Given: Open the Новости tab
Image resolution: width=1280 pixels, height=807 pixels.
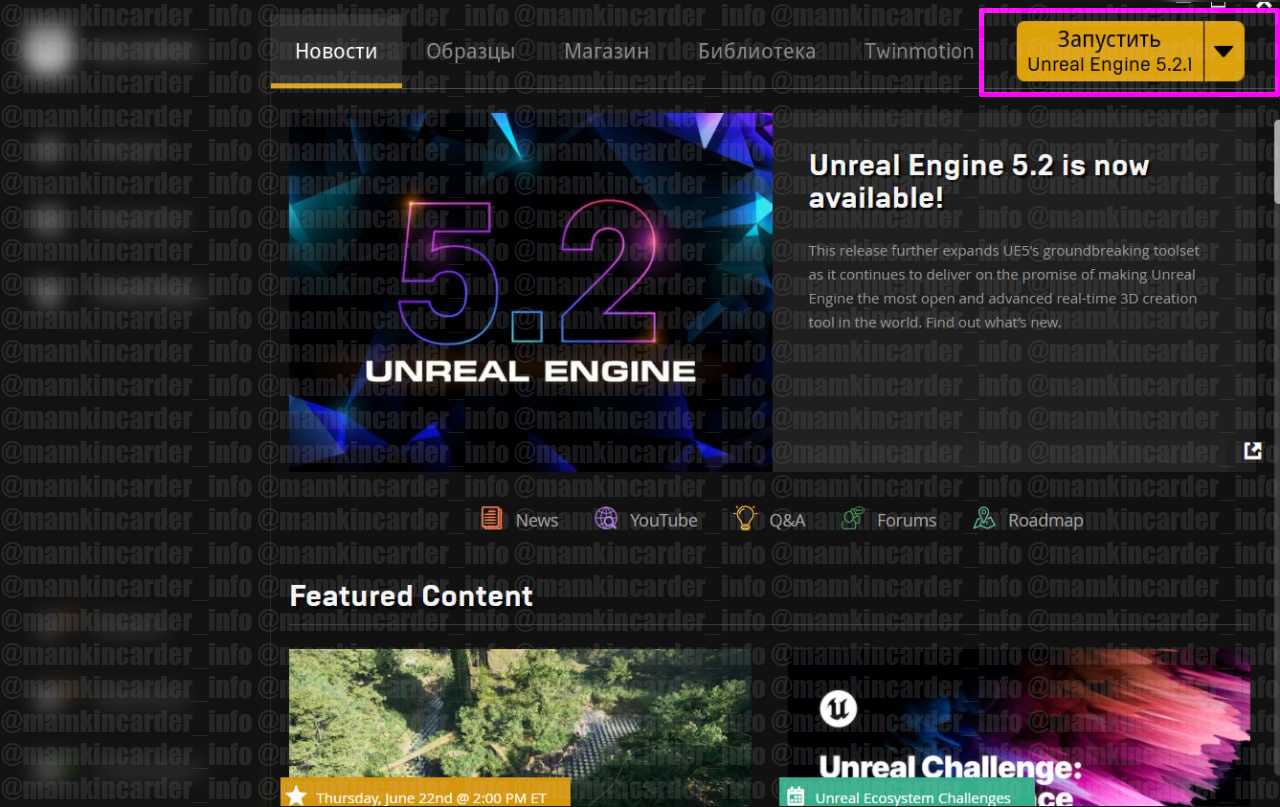Looking at the screenshot, I should (x=336, y=51).
